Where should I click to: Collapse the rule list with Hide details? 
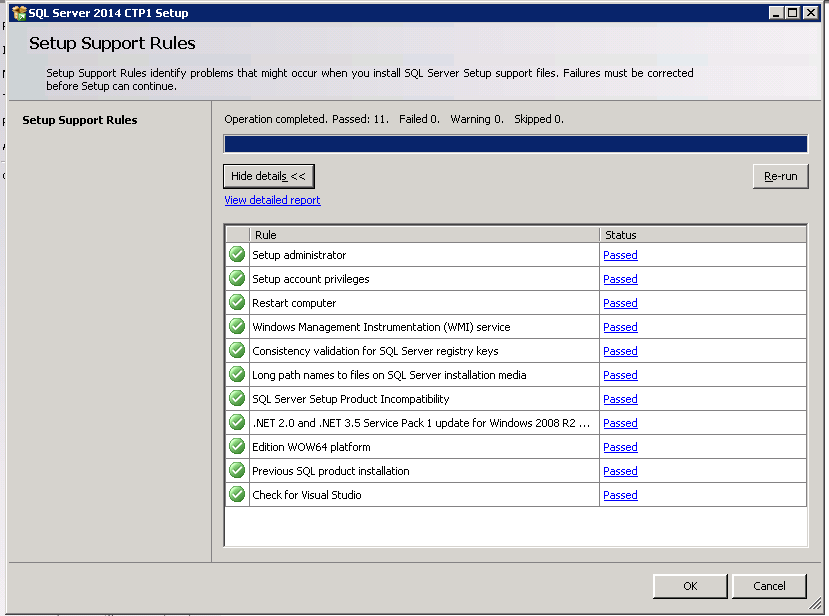pyautogui.click(x=268, y=176)
